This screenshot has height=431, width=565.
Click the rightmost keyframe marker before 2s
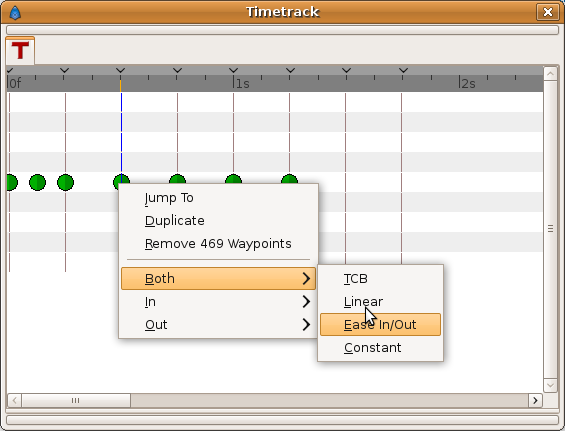(x=403, y=70)
